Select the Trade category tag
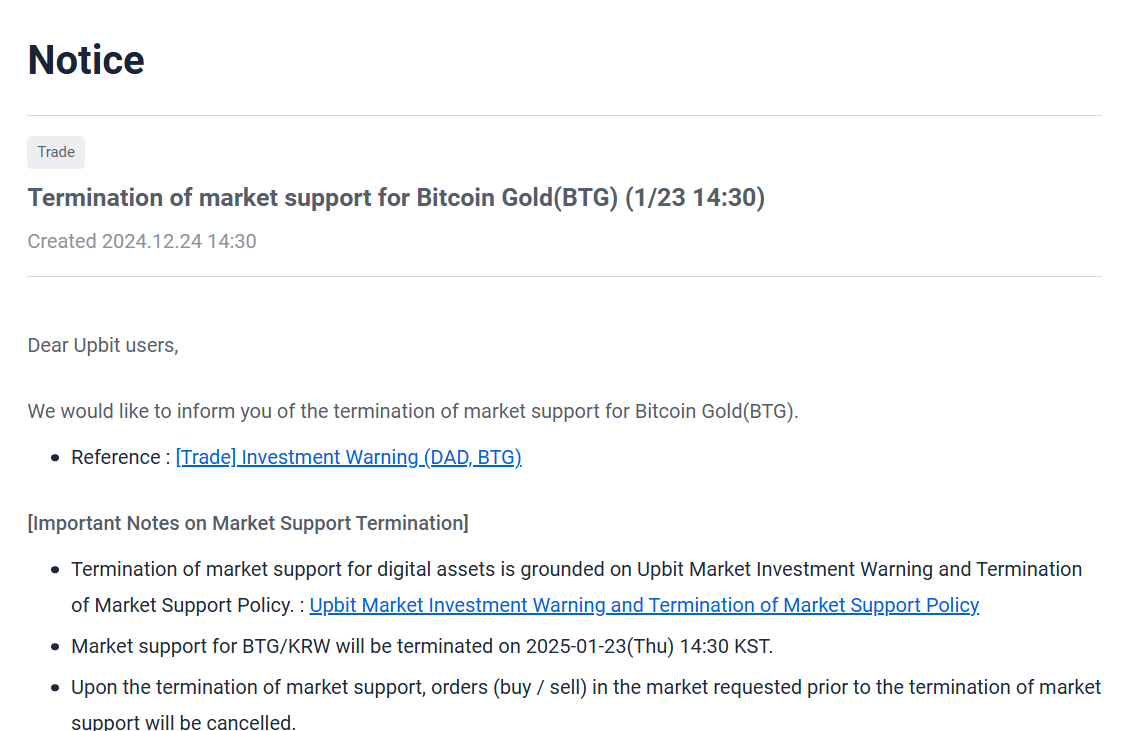The width and height of the screenshot is (1128, 731). click(x=56, y=153)
